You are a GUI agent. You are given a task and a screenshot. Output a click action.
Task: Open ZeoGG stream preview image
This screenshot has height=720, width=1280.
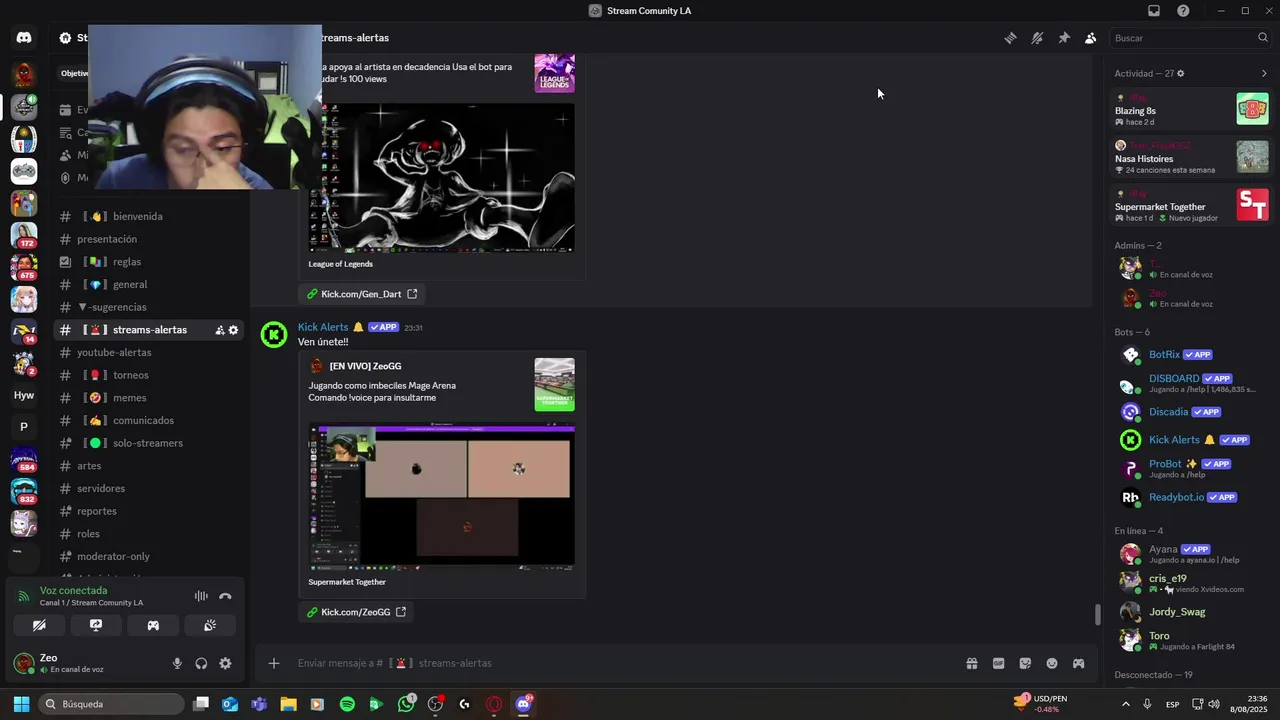(x=441, y=497)
